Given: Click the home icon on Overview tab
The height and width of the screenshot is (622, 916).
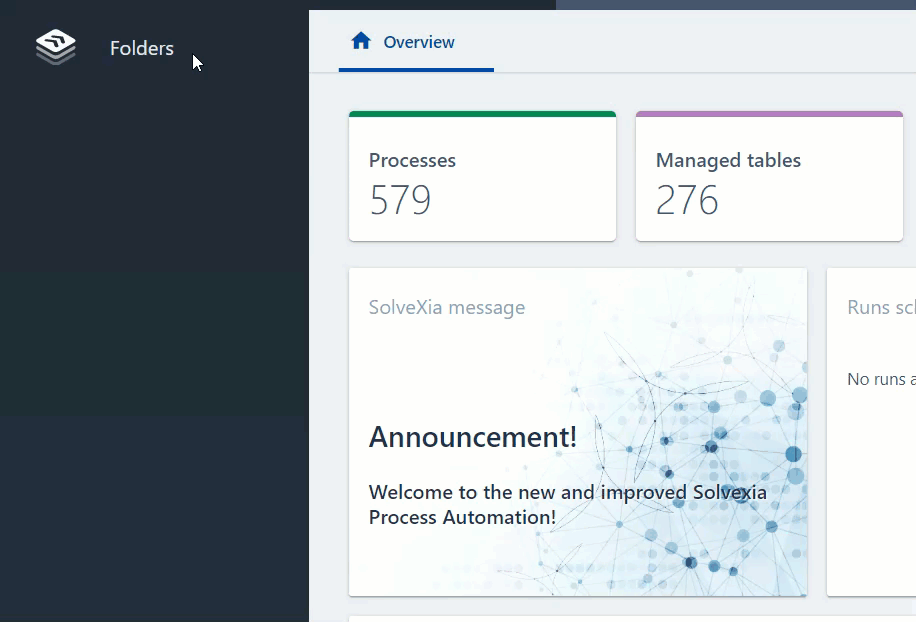Looking at the screenshot, I should [361, 41].
